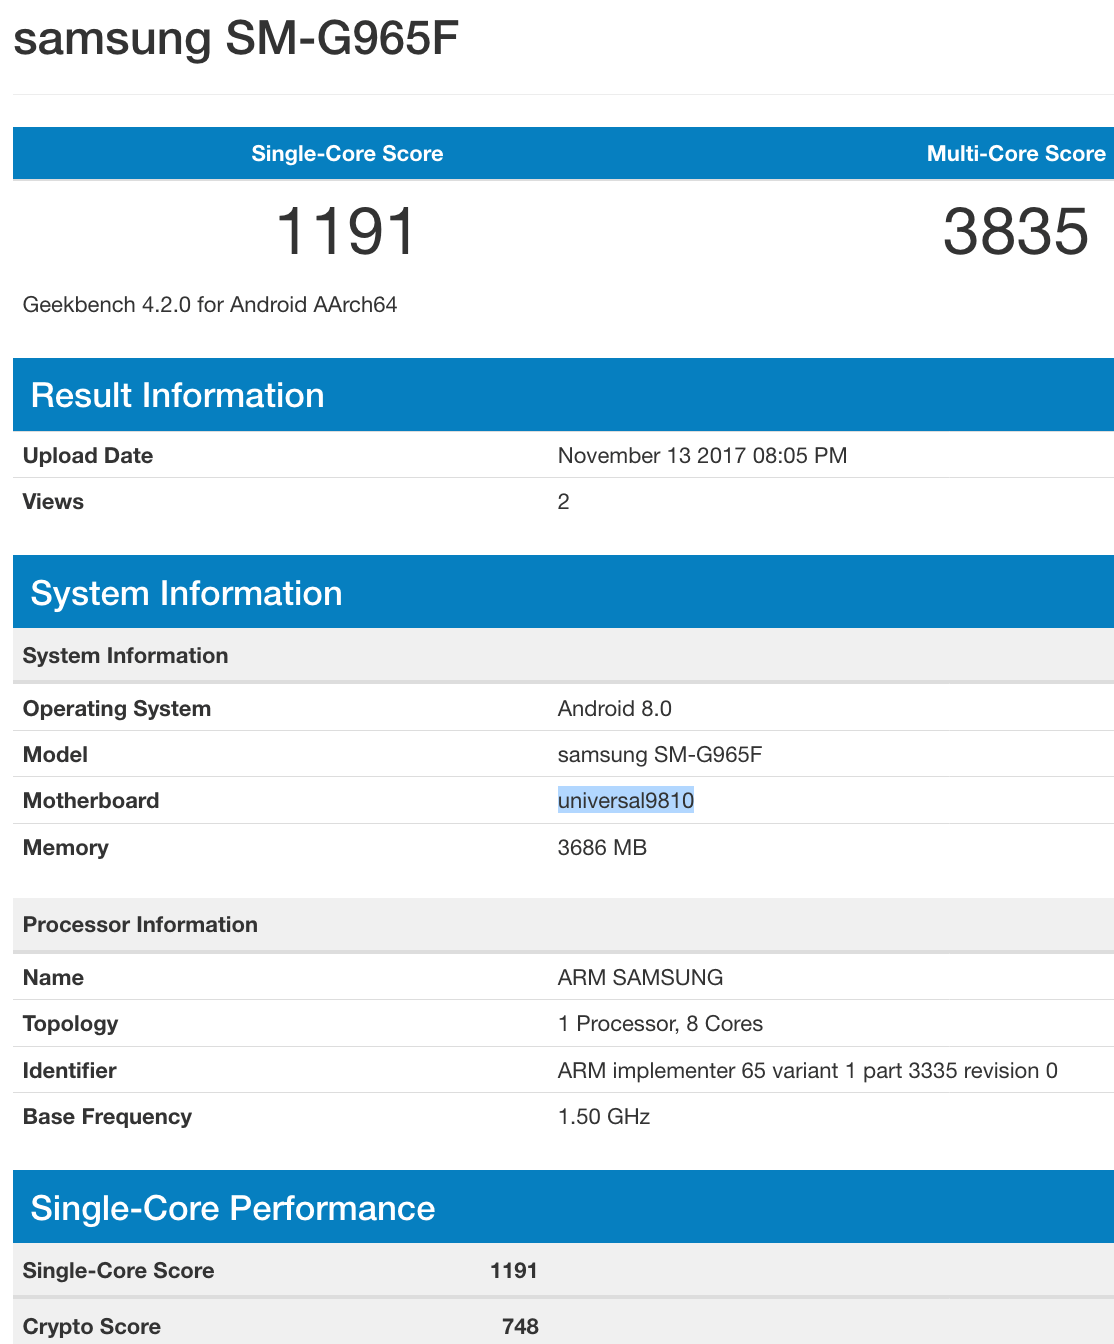Select the Multi-Core Score header
The image size is (1114, 1344).
coord(1016,154)
